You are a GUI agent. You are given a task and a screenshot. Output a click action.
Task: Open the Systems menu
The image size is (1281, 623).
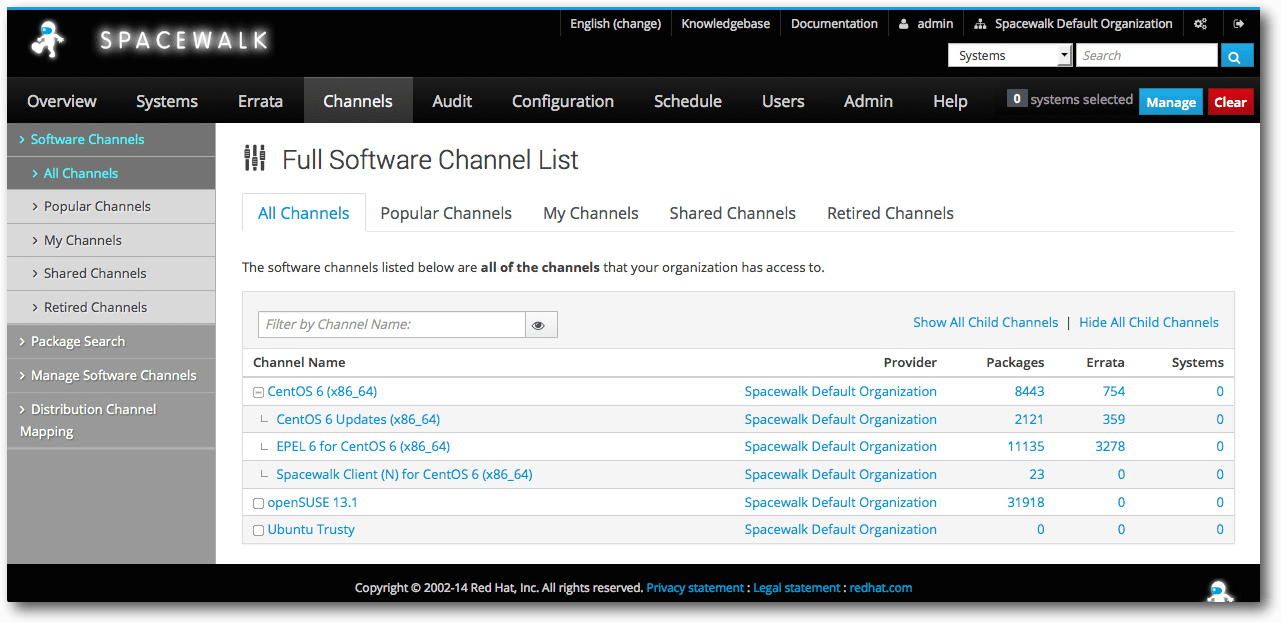167,101
